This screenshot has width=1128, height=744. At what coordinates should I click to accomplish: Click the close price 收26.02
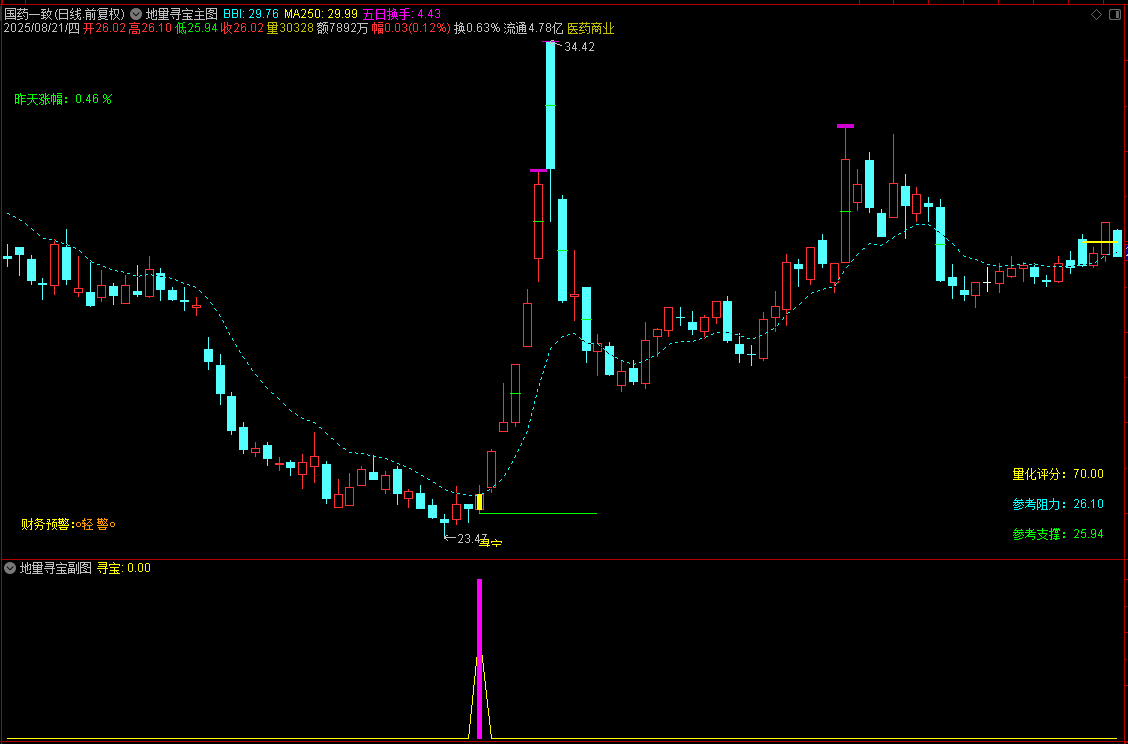[x=242, y=29]
